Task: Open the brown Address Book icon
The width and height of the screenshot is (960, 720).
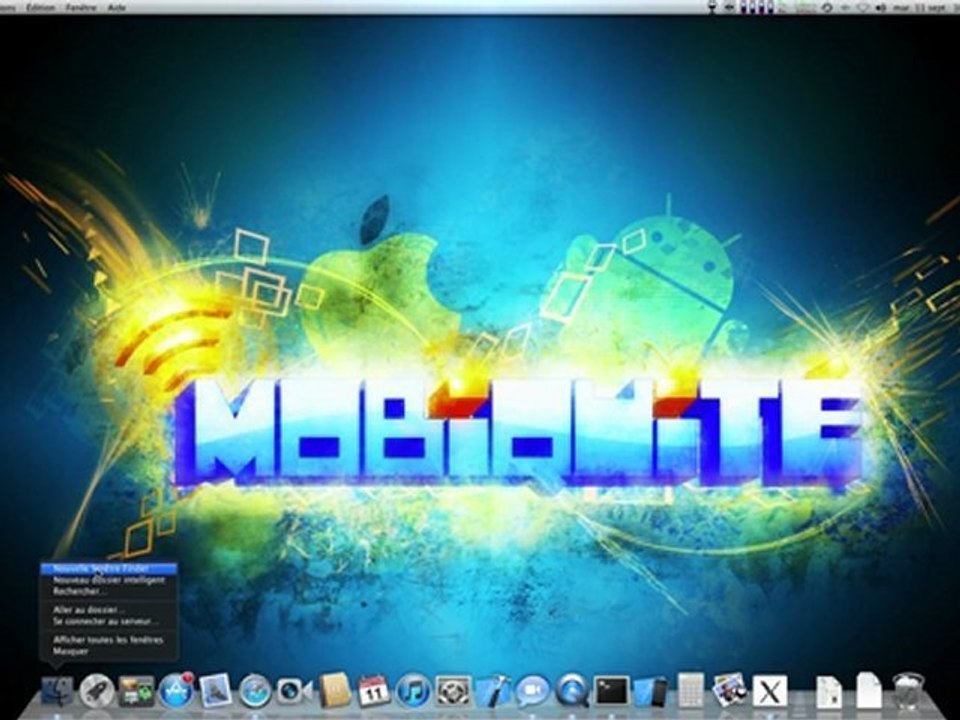Action: click(335, 690)
